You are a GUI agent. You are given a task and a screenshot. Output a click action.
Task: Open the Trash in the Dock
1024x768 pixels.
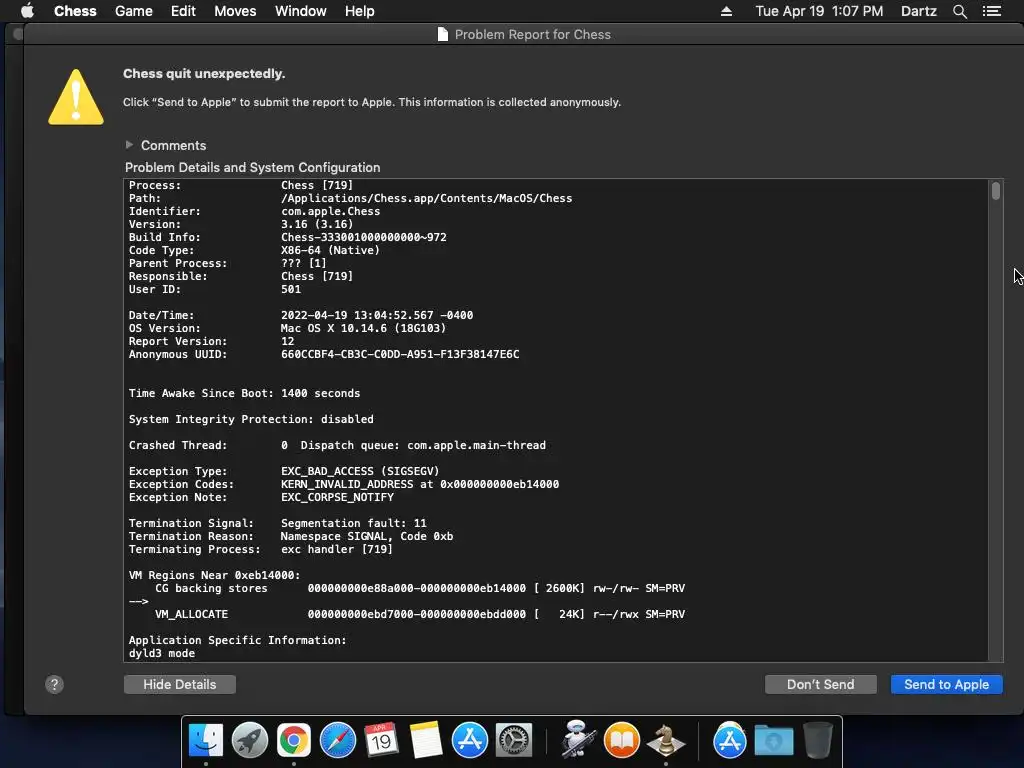click(818, 741)
